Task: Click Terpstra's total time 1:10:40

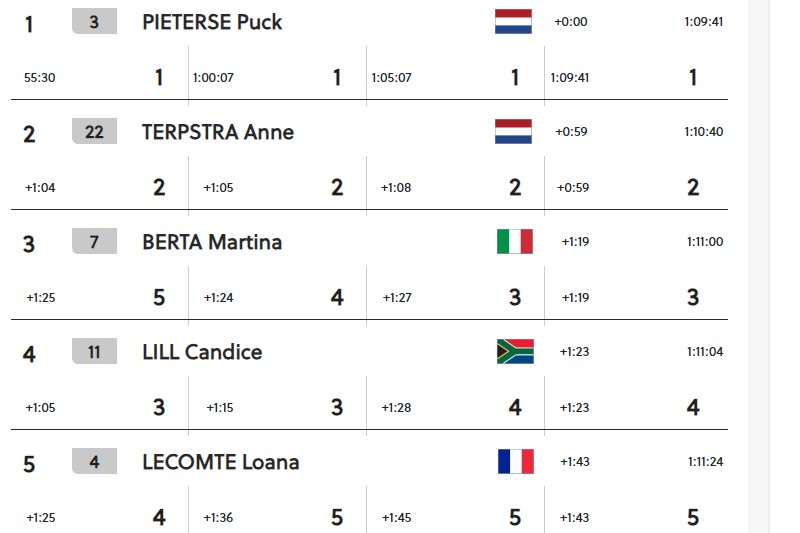Action: [703, 132]
